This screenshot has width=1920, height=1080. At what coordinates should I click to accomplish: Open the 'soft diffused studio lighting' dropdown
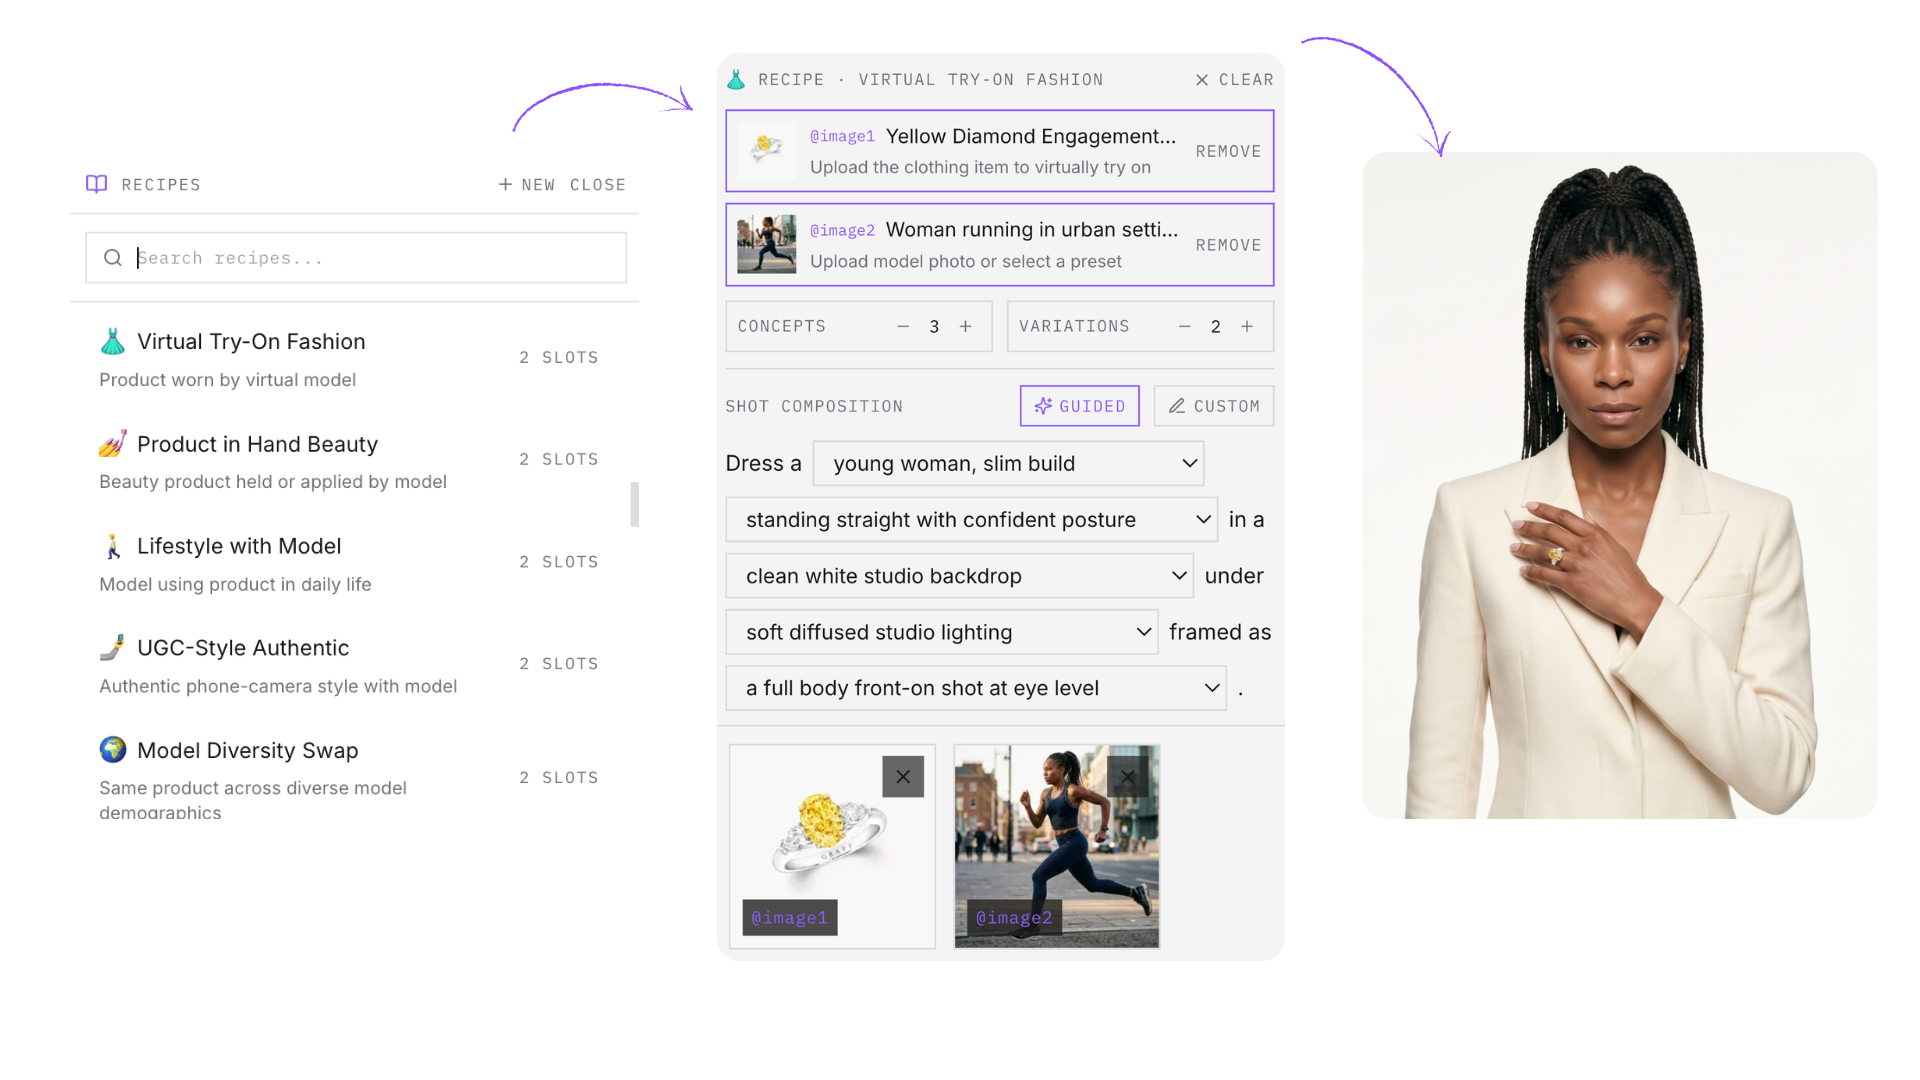pos(942,632)
